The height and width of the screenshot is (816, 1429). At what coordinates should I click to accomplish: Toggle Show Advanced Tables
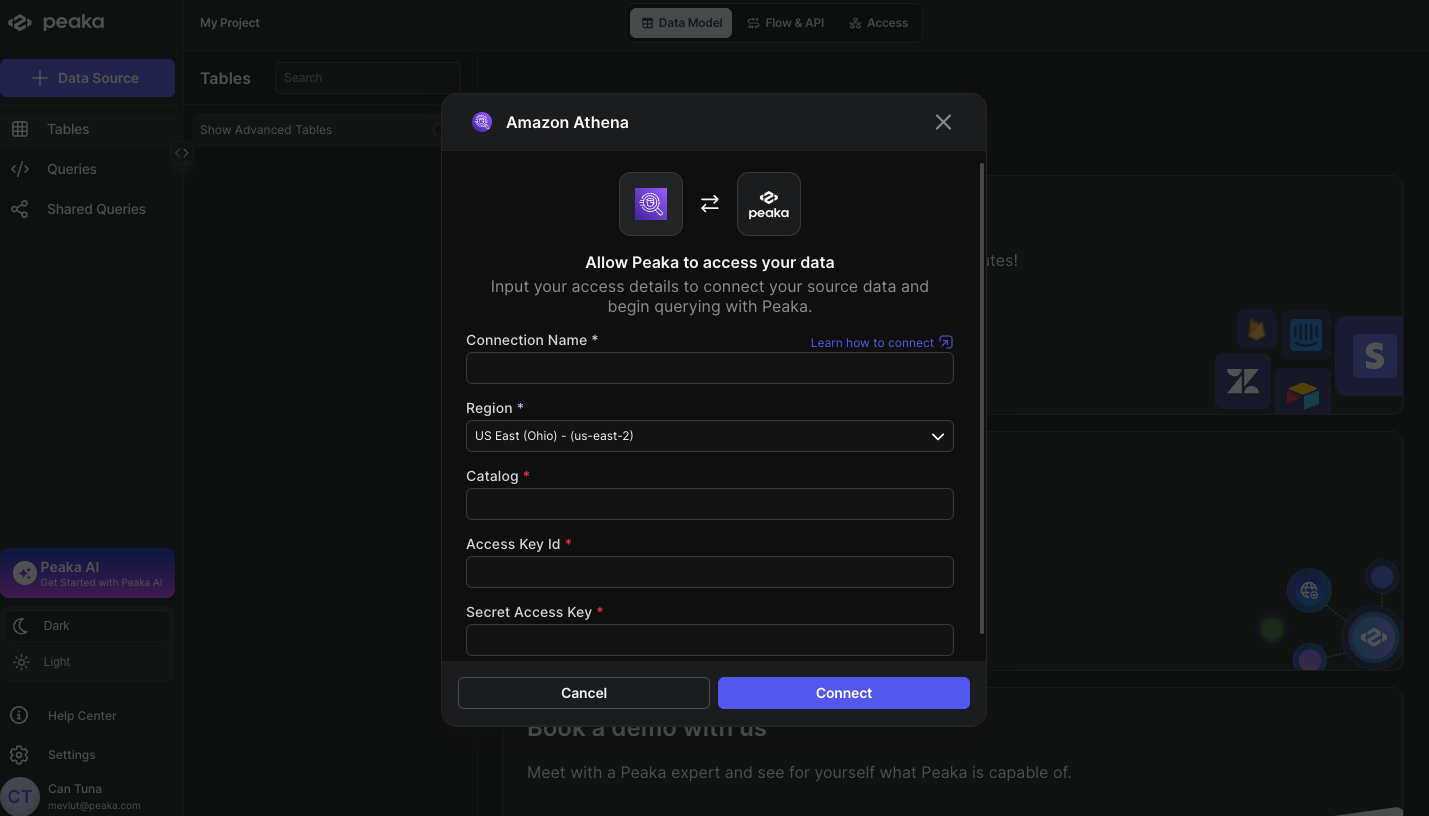click(x=436, y=130)
